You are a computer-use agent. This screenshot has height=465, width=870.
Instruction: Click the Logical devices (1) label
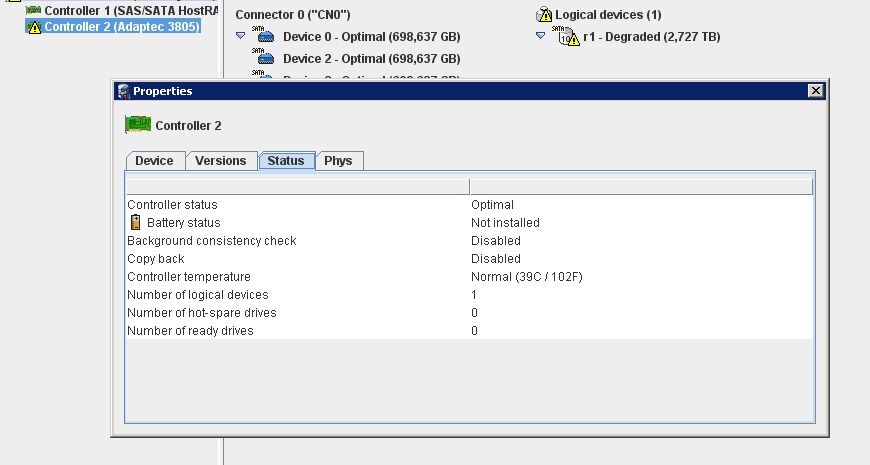click(608, 15)
